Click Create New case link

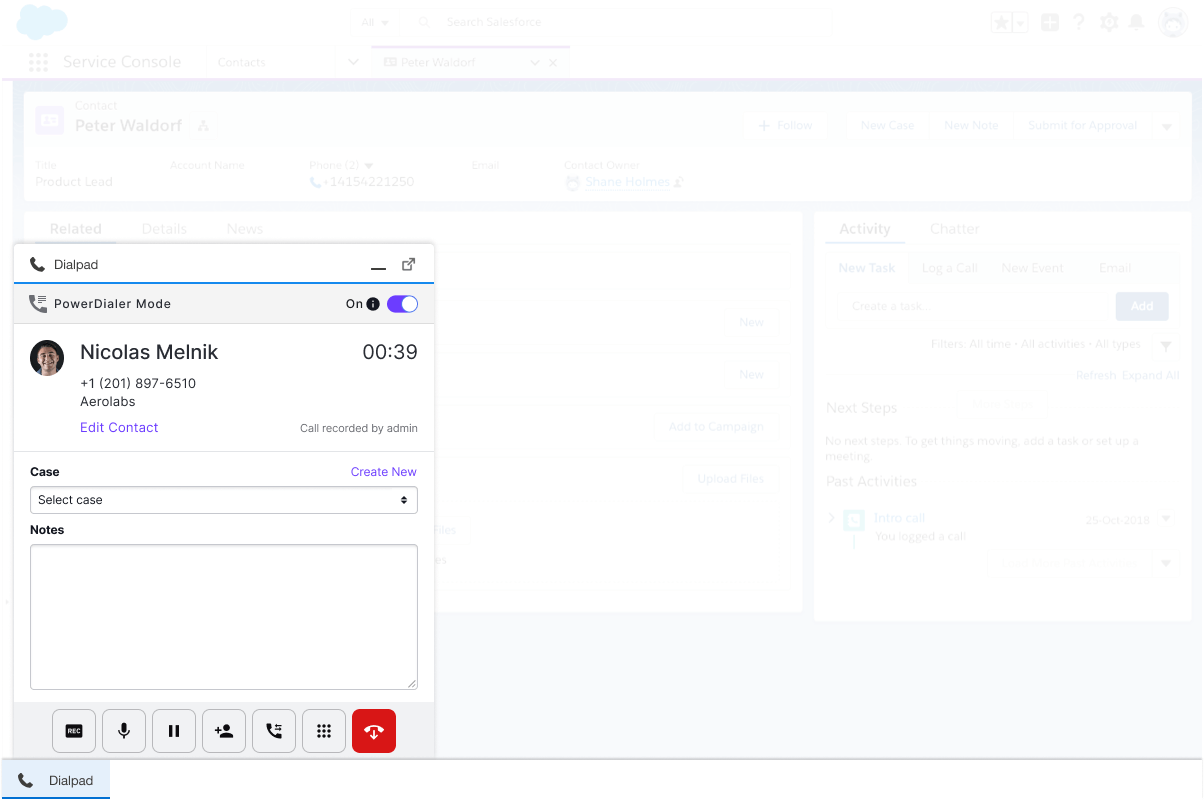tap(384, 472)
